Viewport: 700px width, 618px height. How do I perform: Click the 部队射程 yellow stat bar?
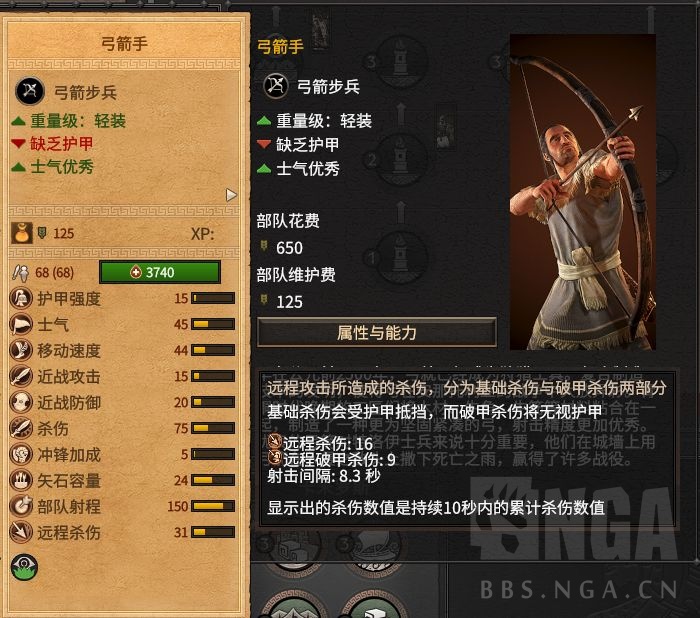[x=213, y=506]
